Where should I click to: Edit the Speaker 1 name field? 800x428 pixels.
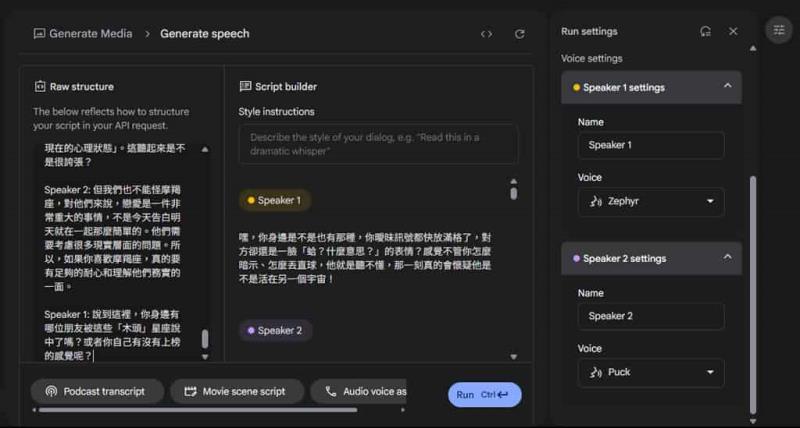click(x=651, y=145)
